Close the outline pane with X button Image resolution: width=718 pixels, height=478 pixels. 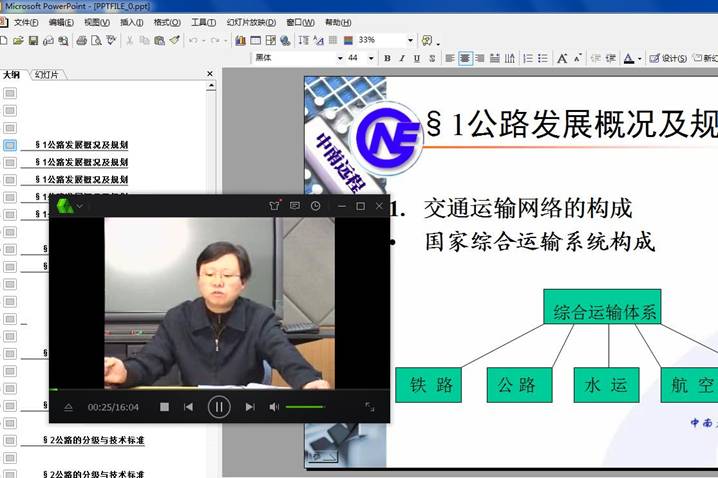(x=210, y=74)
